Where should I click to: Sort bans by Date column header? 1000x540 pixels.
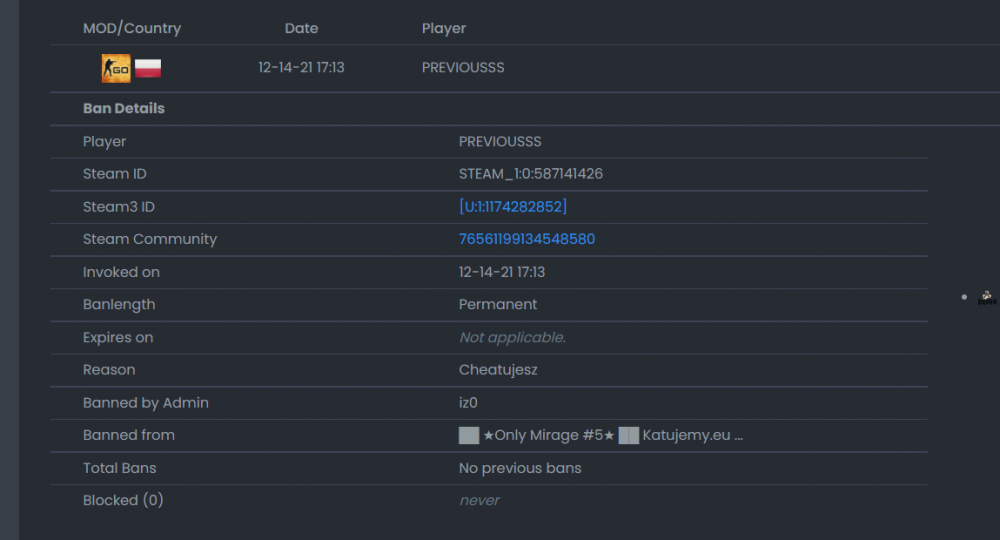point(301,28)
